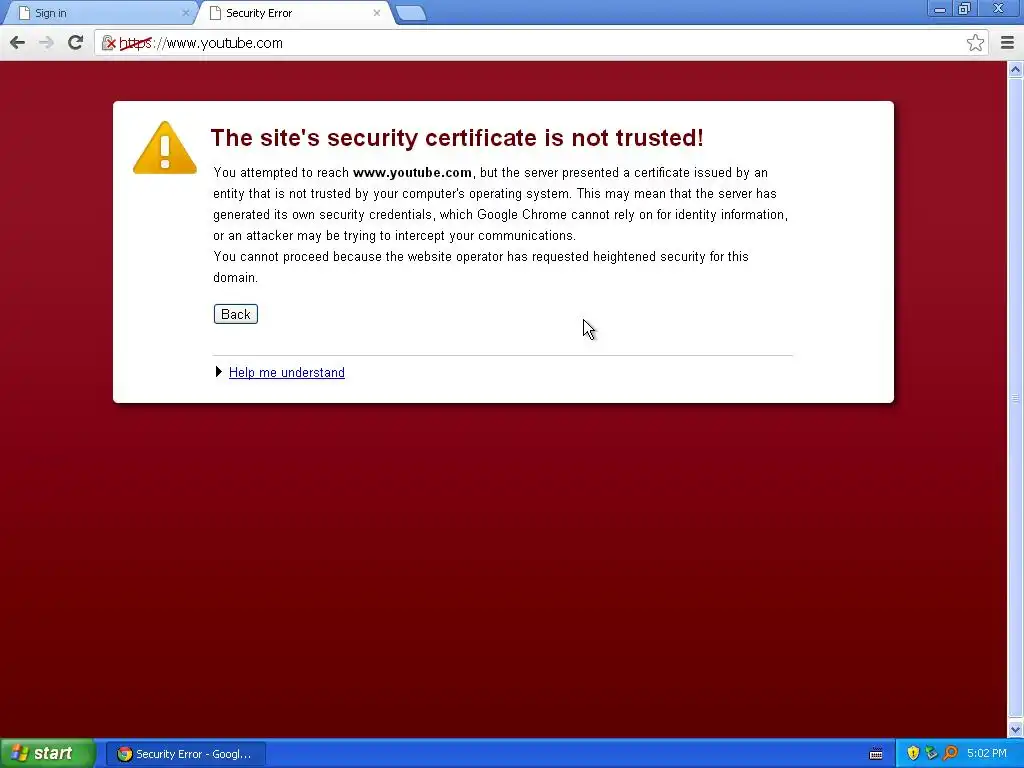Click the forward navigation arrow
This screenshot has height=768, width=1024.
(x=46, y=43)
